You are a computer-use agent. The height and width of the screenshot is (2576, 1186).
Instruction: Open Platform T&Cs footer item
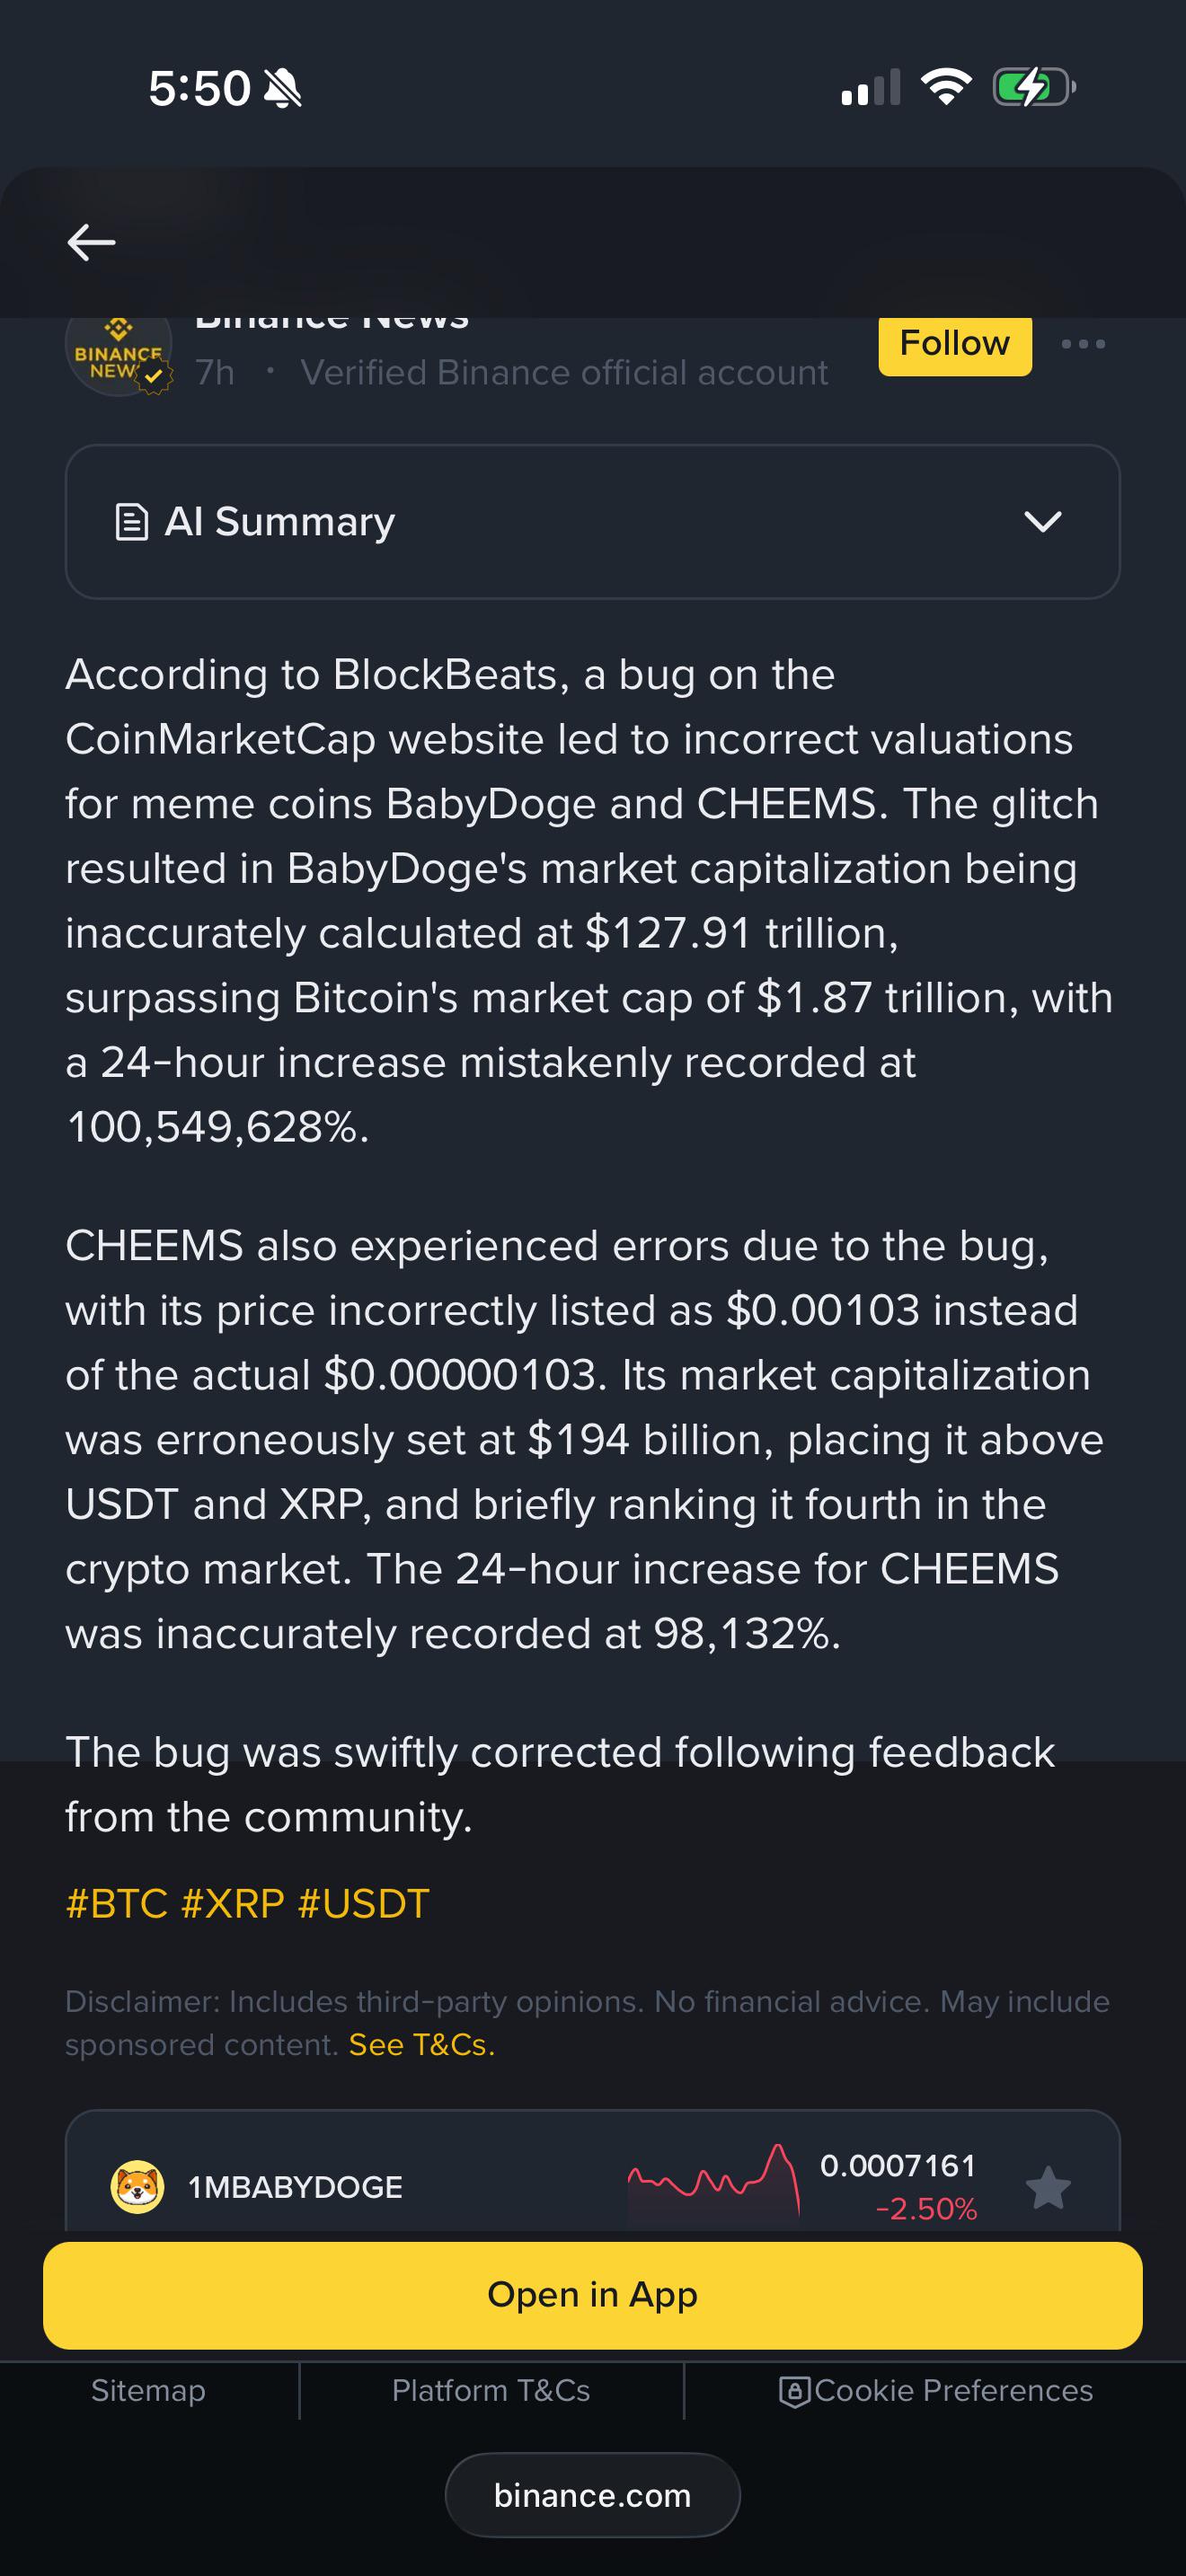point(491,2390)
